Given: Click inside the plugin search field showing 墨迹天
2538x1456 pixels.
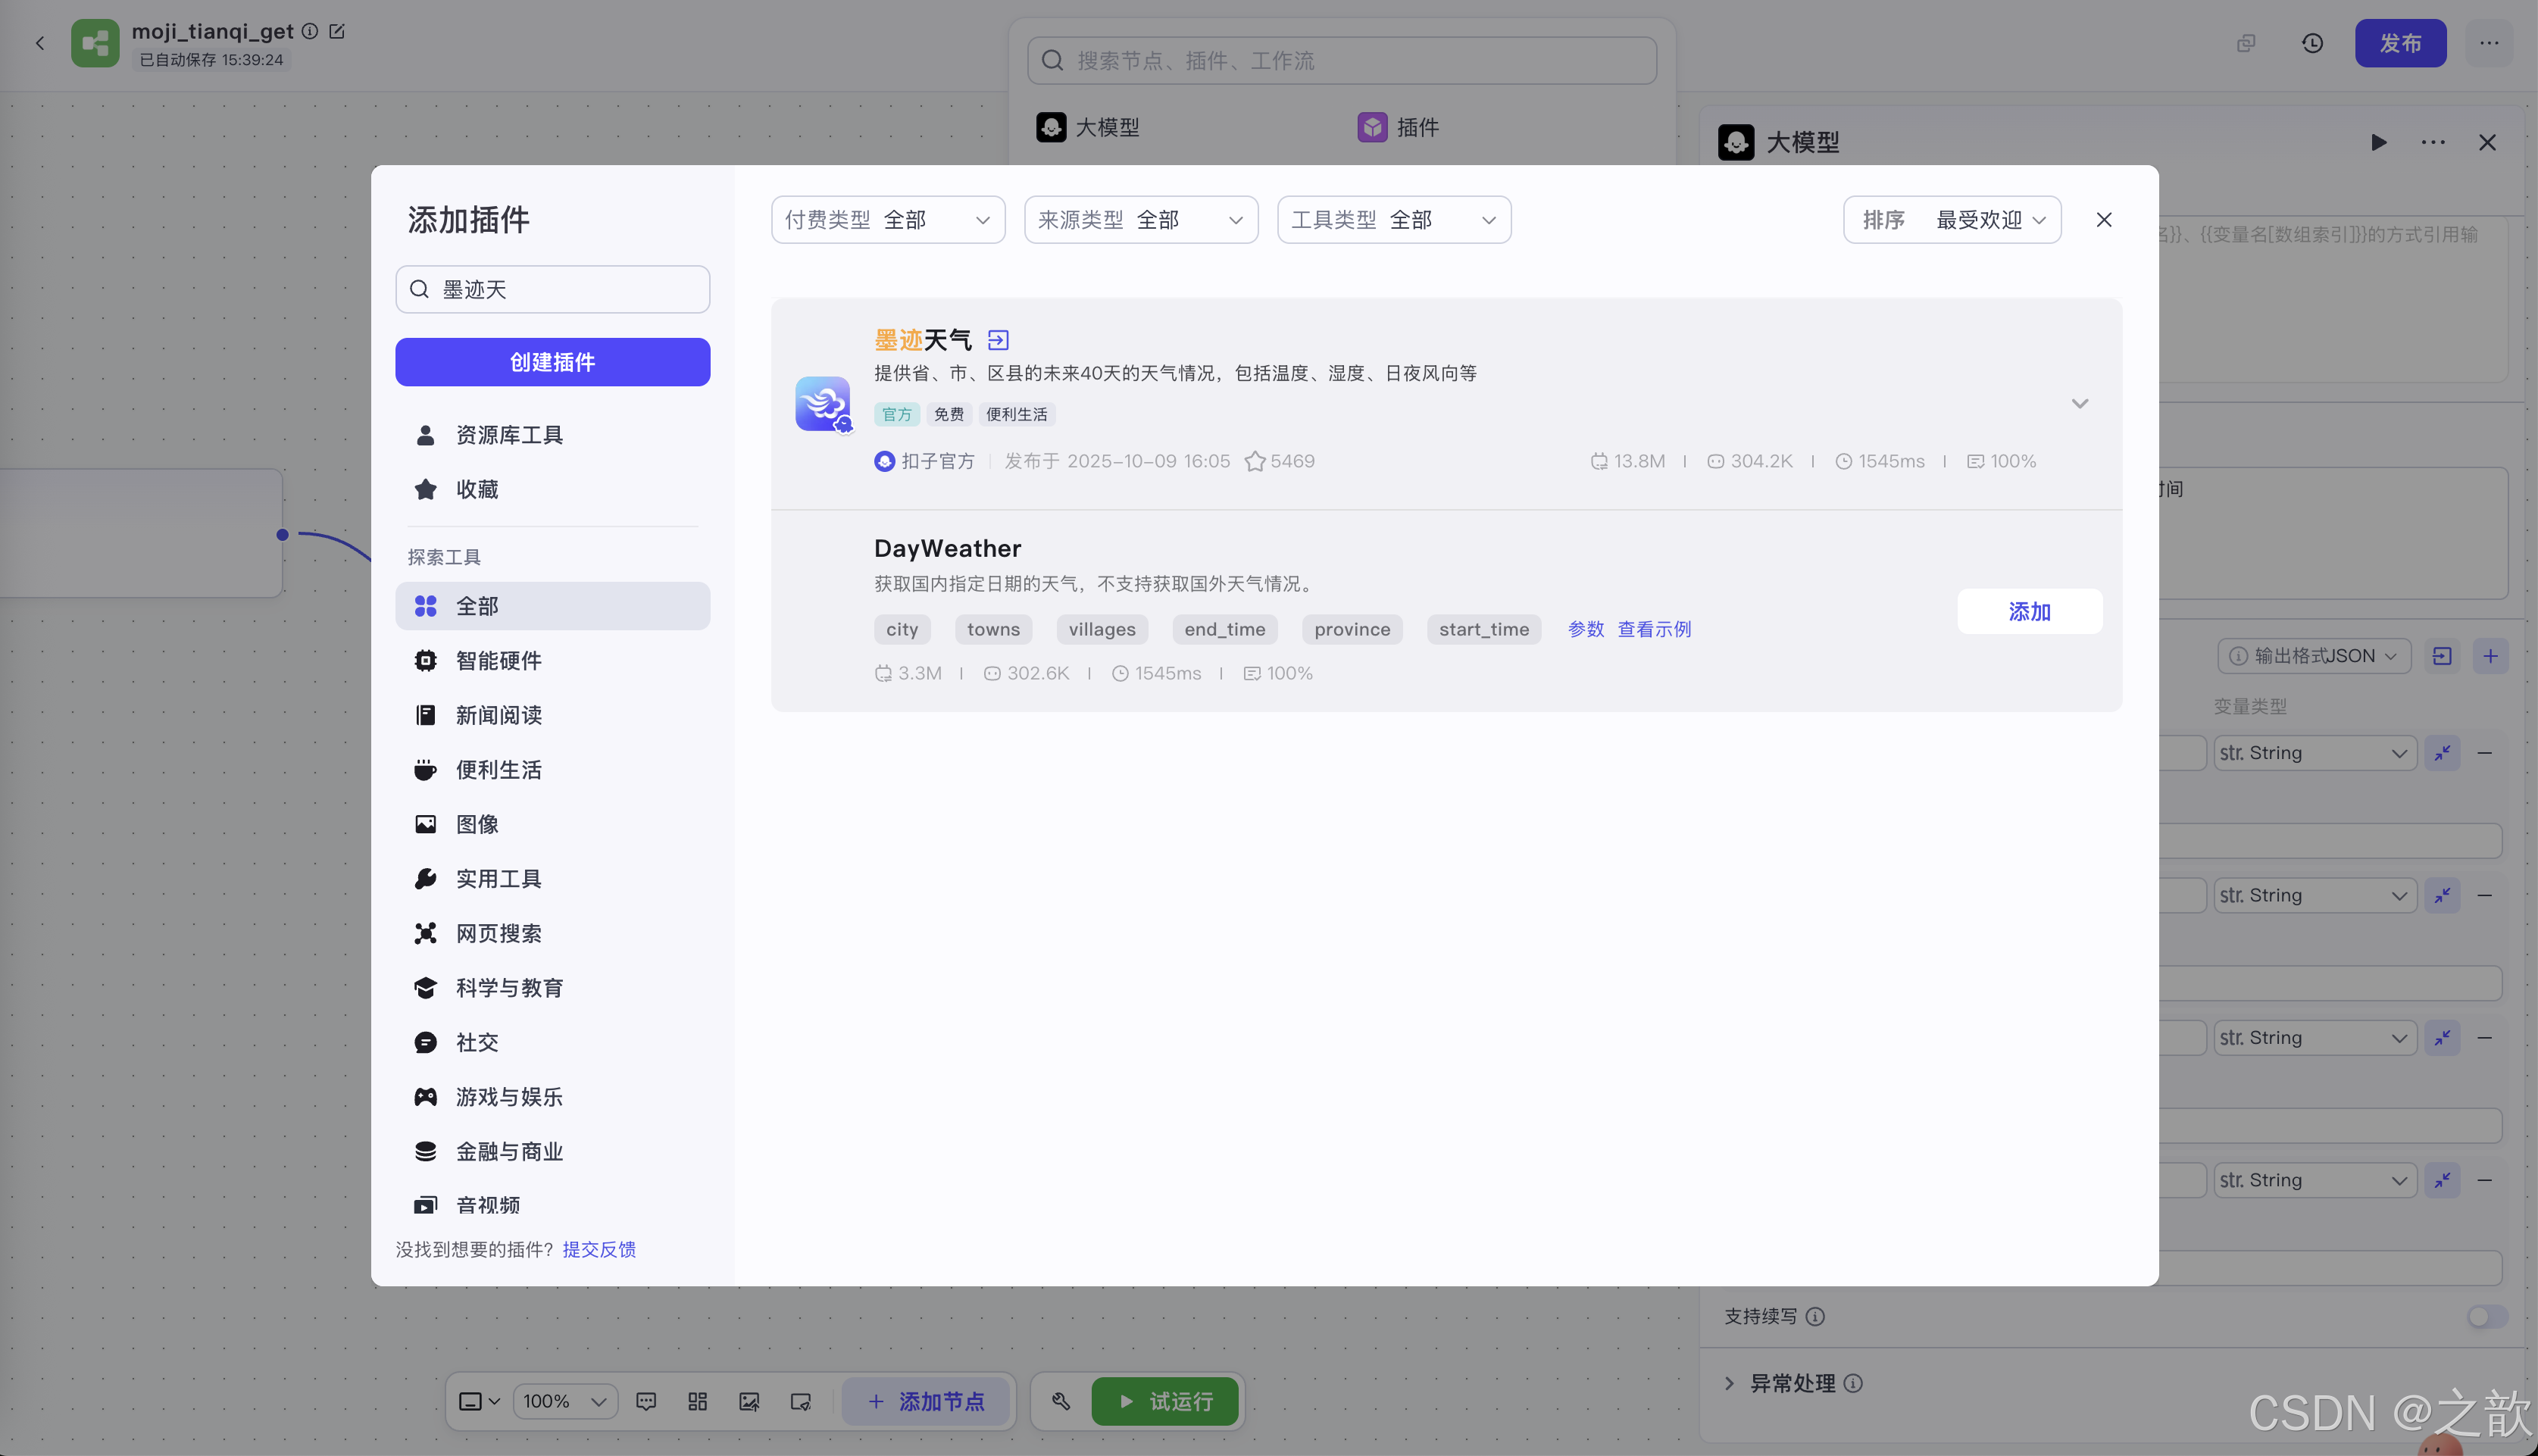Looking at the screenshot, I should (553, 289).
